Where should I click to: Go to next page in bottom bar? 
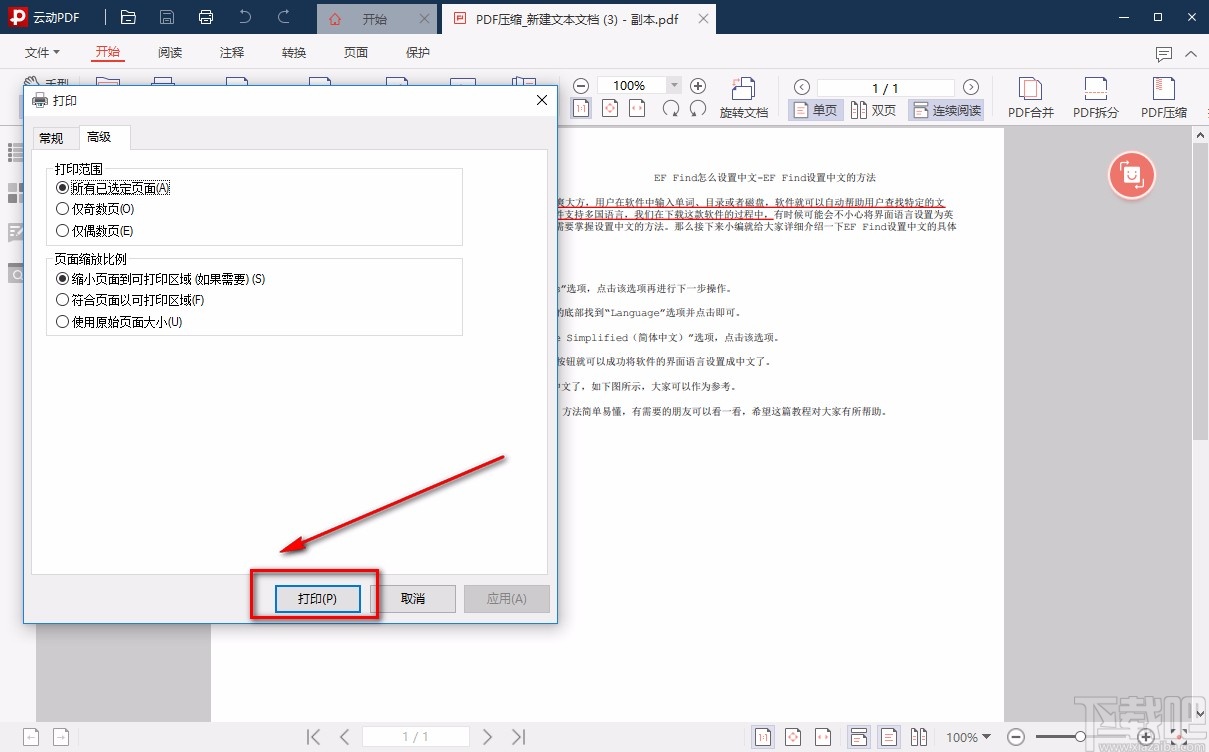[x=487, y=737]
